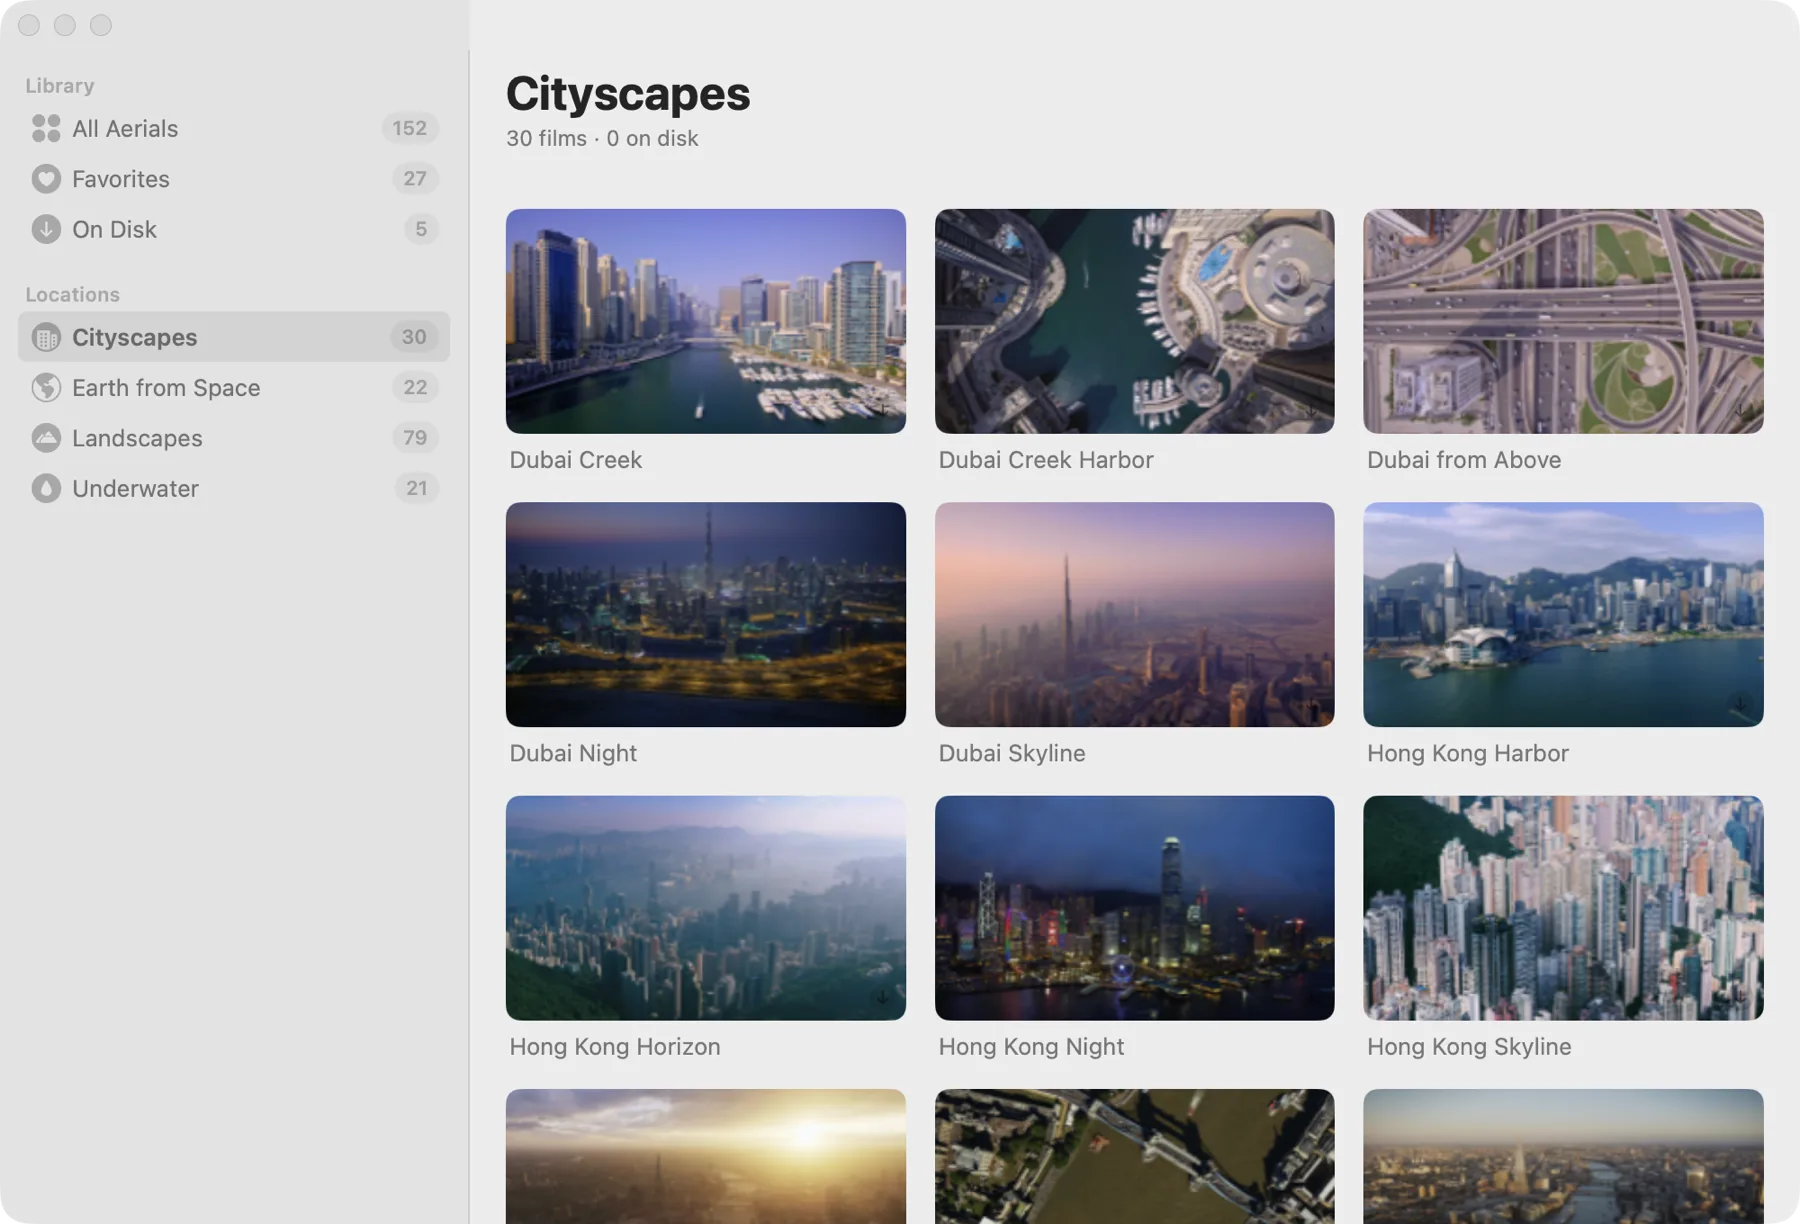The image size is (1800, 1224).
Task: Choose the Hong Kong Skyline thumbnail
Action: point(1563,908)
